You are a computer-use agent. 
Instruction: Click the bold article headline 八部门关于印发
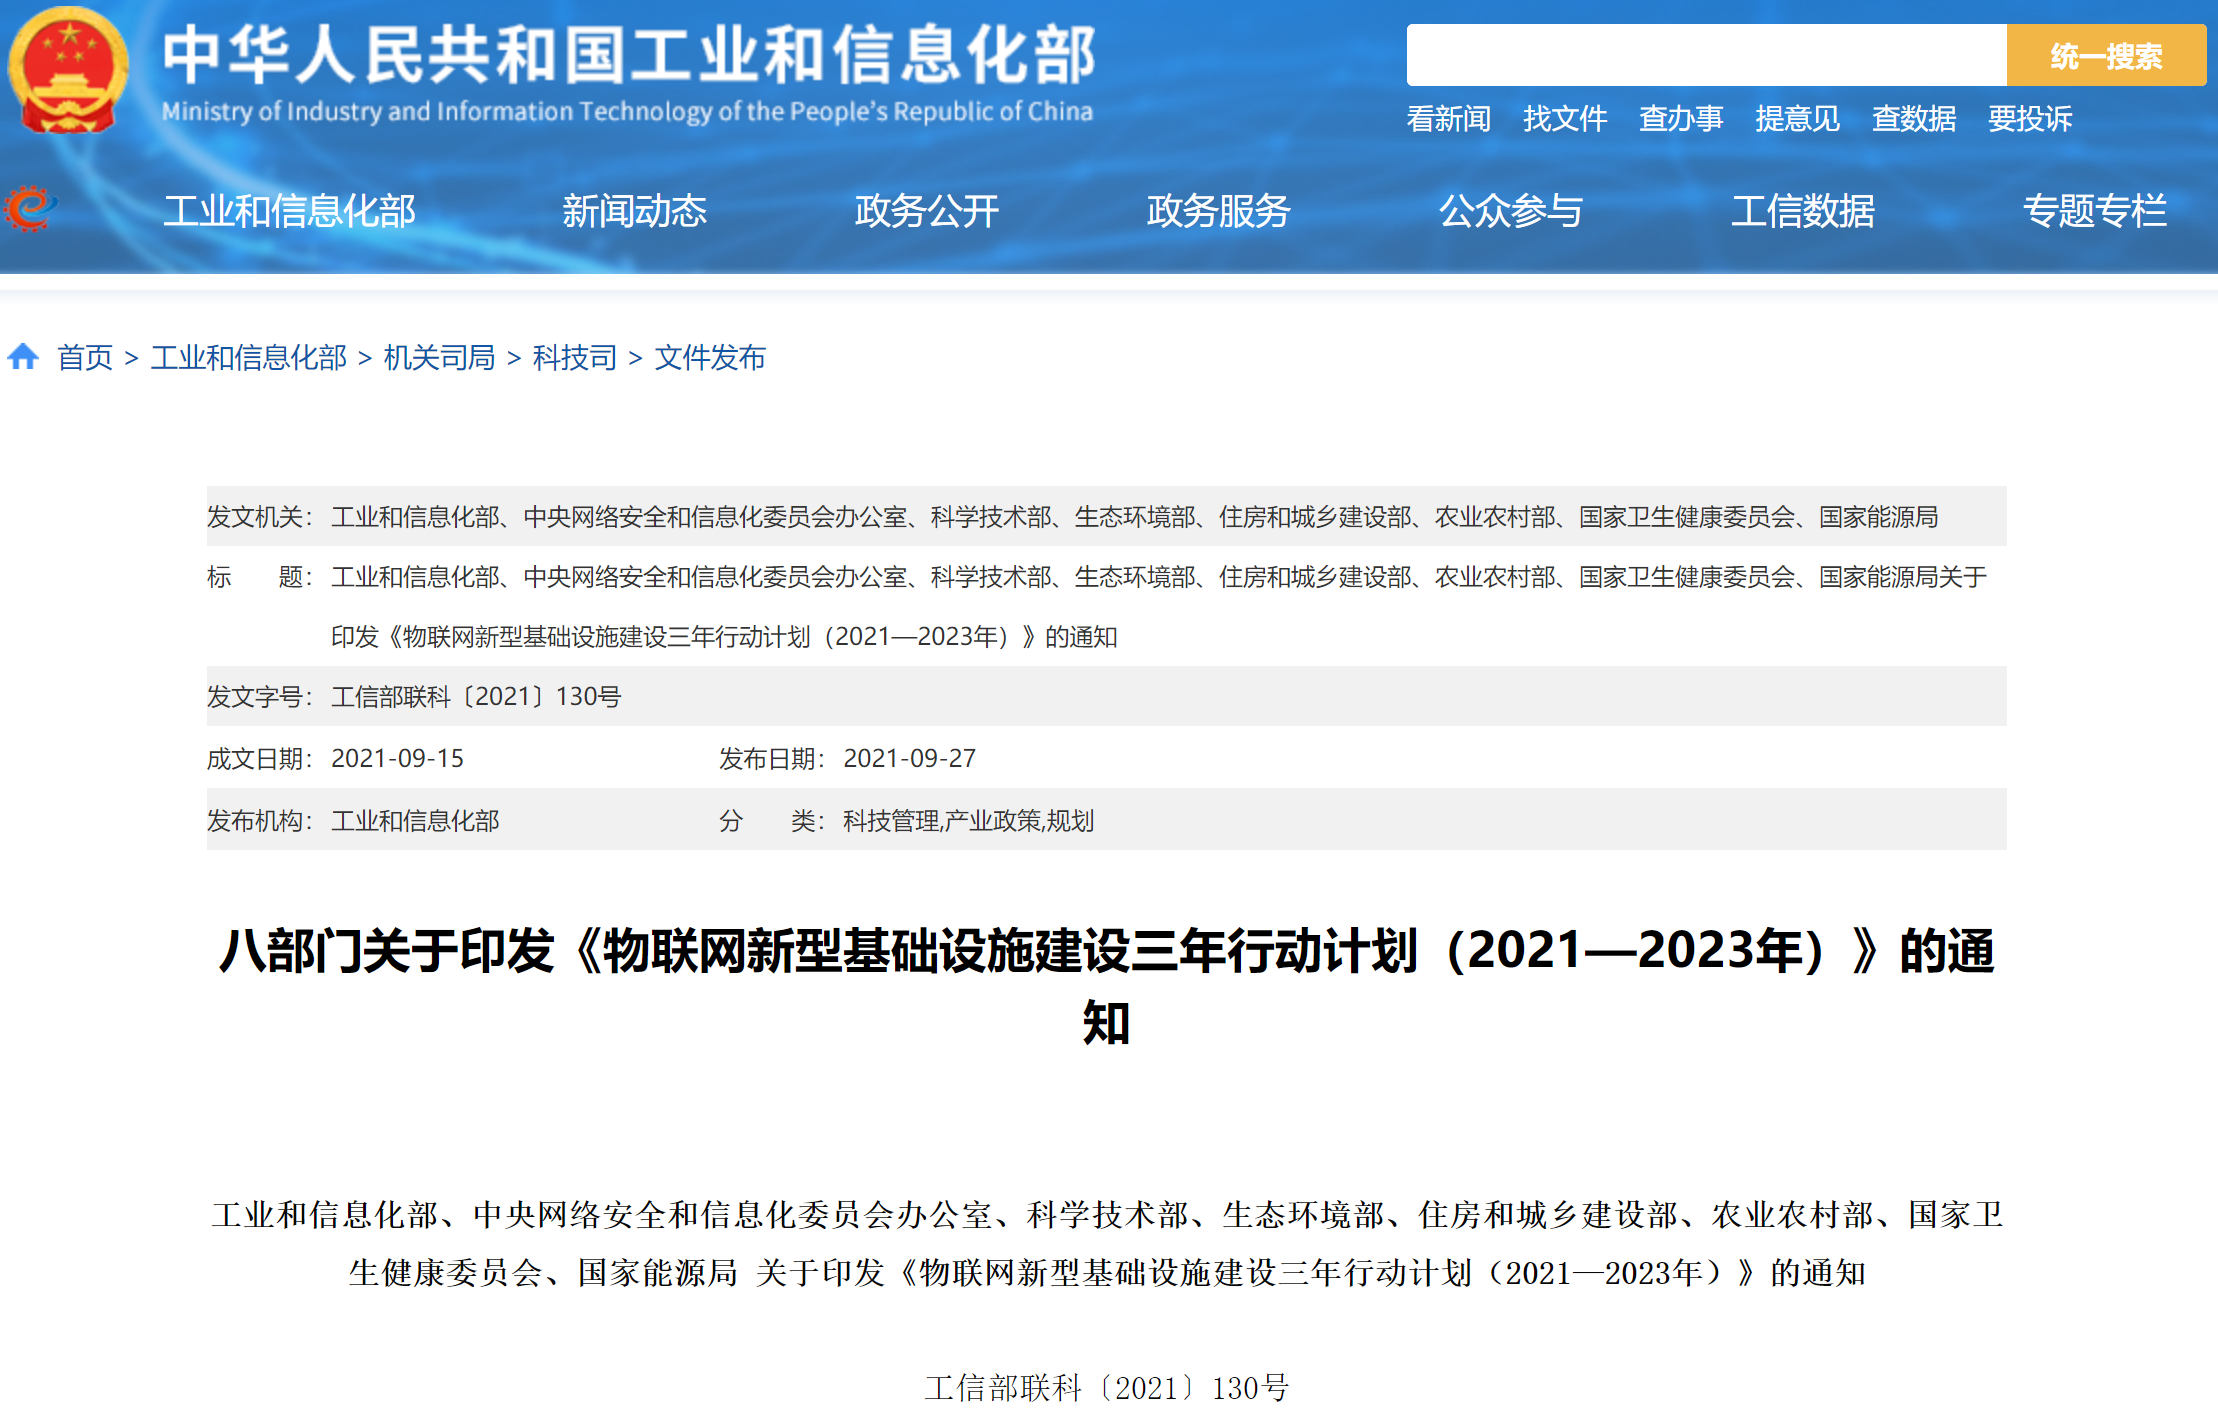[x=1106, y=986]
